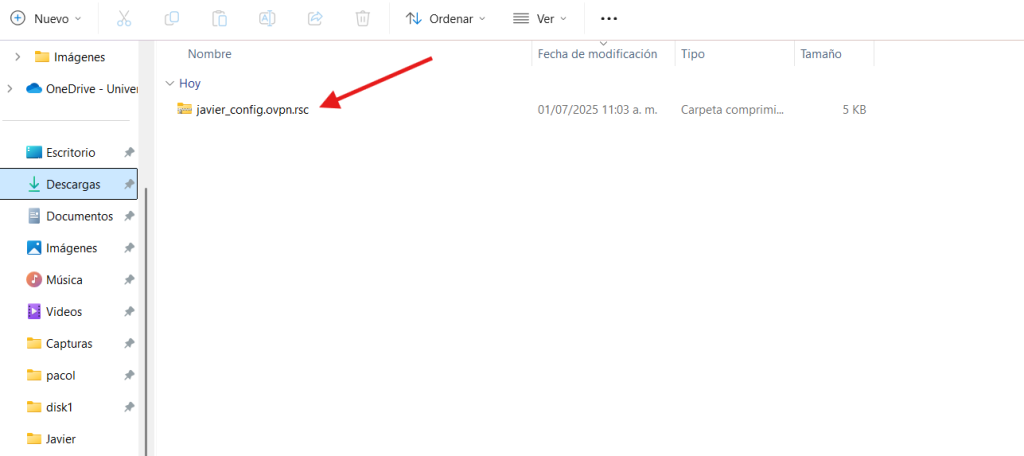Click the OneDrive cloud icon
This screenshot has width=1024, height=456.
pos(34,88)
